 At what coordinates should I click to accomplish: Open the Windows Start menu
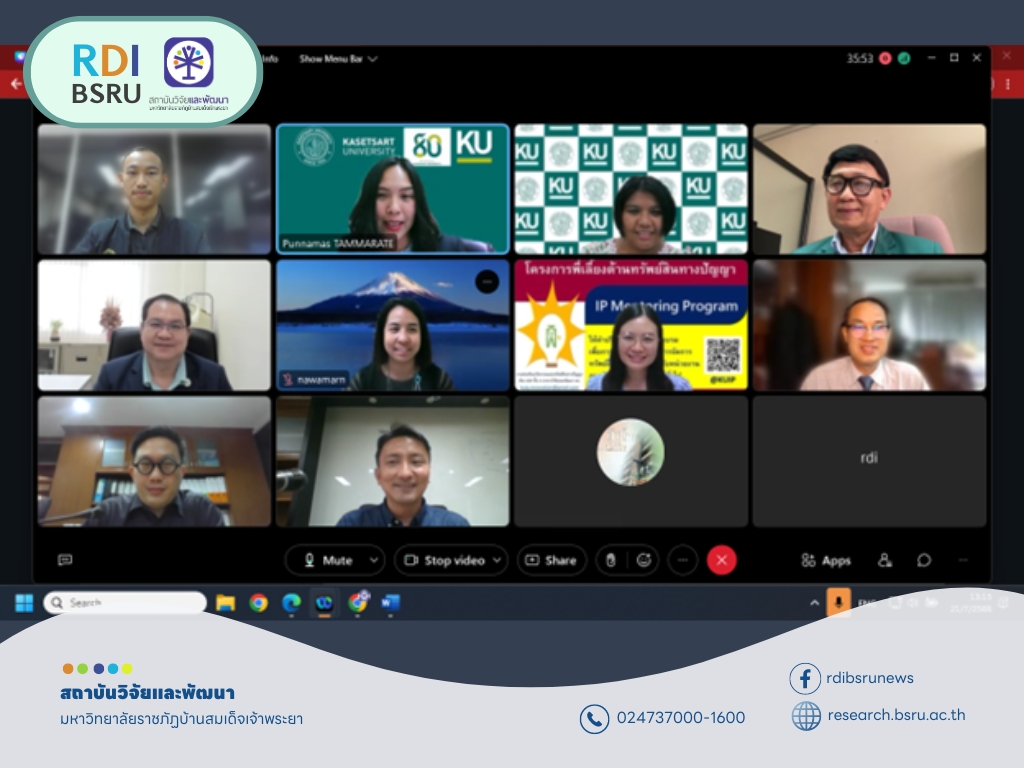[24, 602]
